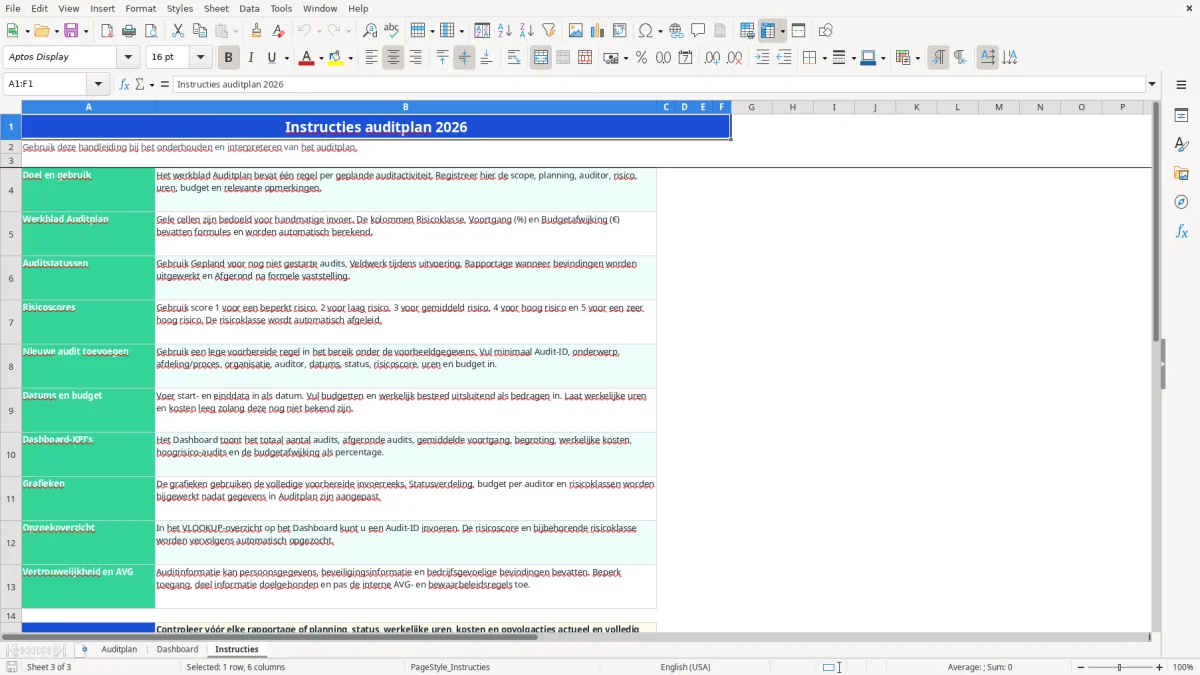Click zoom in plus button
The image size is (1200, 675).
1159,667
